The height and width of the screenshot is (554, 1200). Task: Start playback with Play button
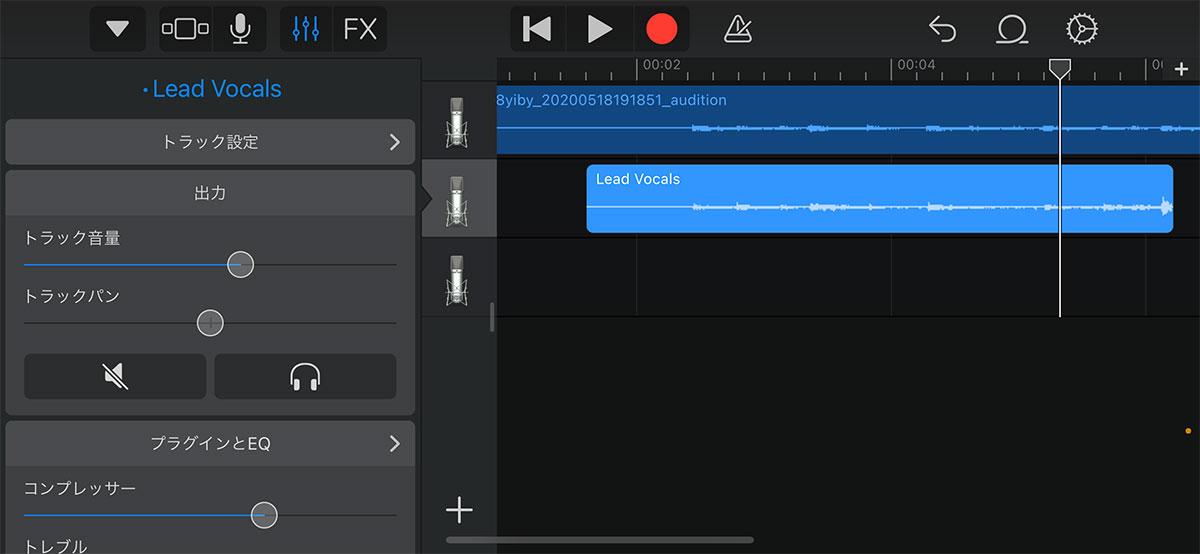click(600, 29)
